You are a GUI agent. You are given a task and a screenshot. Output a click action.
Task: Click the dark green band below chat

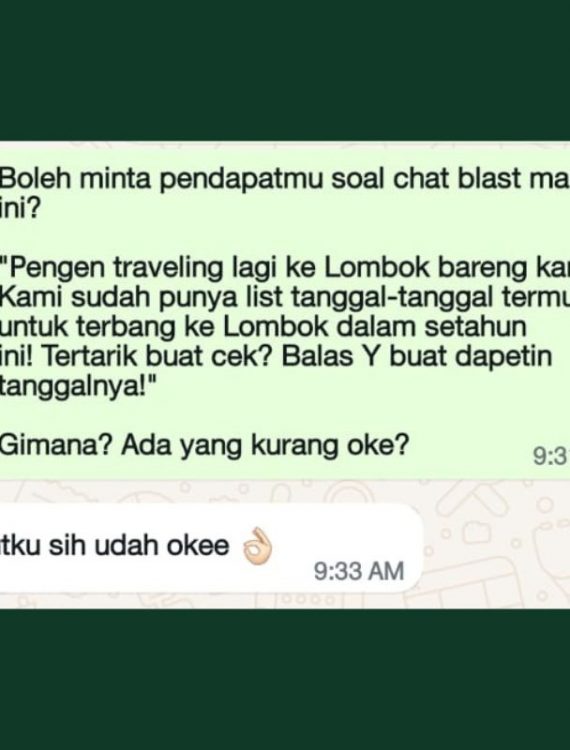click(285, 680)
